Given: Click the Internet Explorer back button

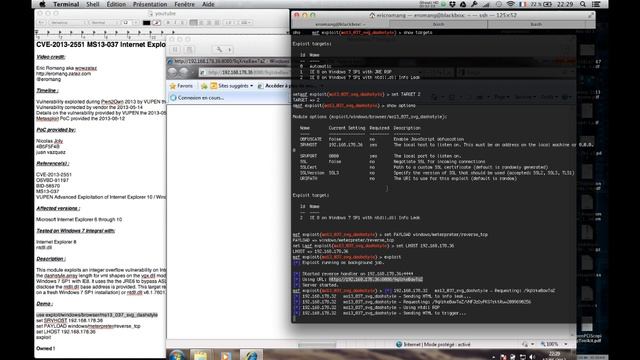Looking at the screenshot, I should tap(173, 72).
